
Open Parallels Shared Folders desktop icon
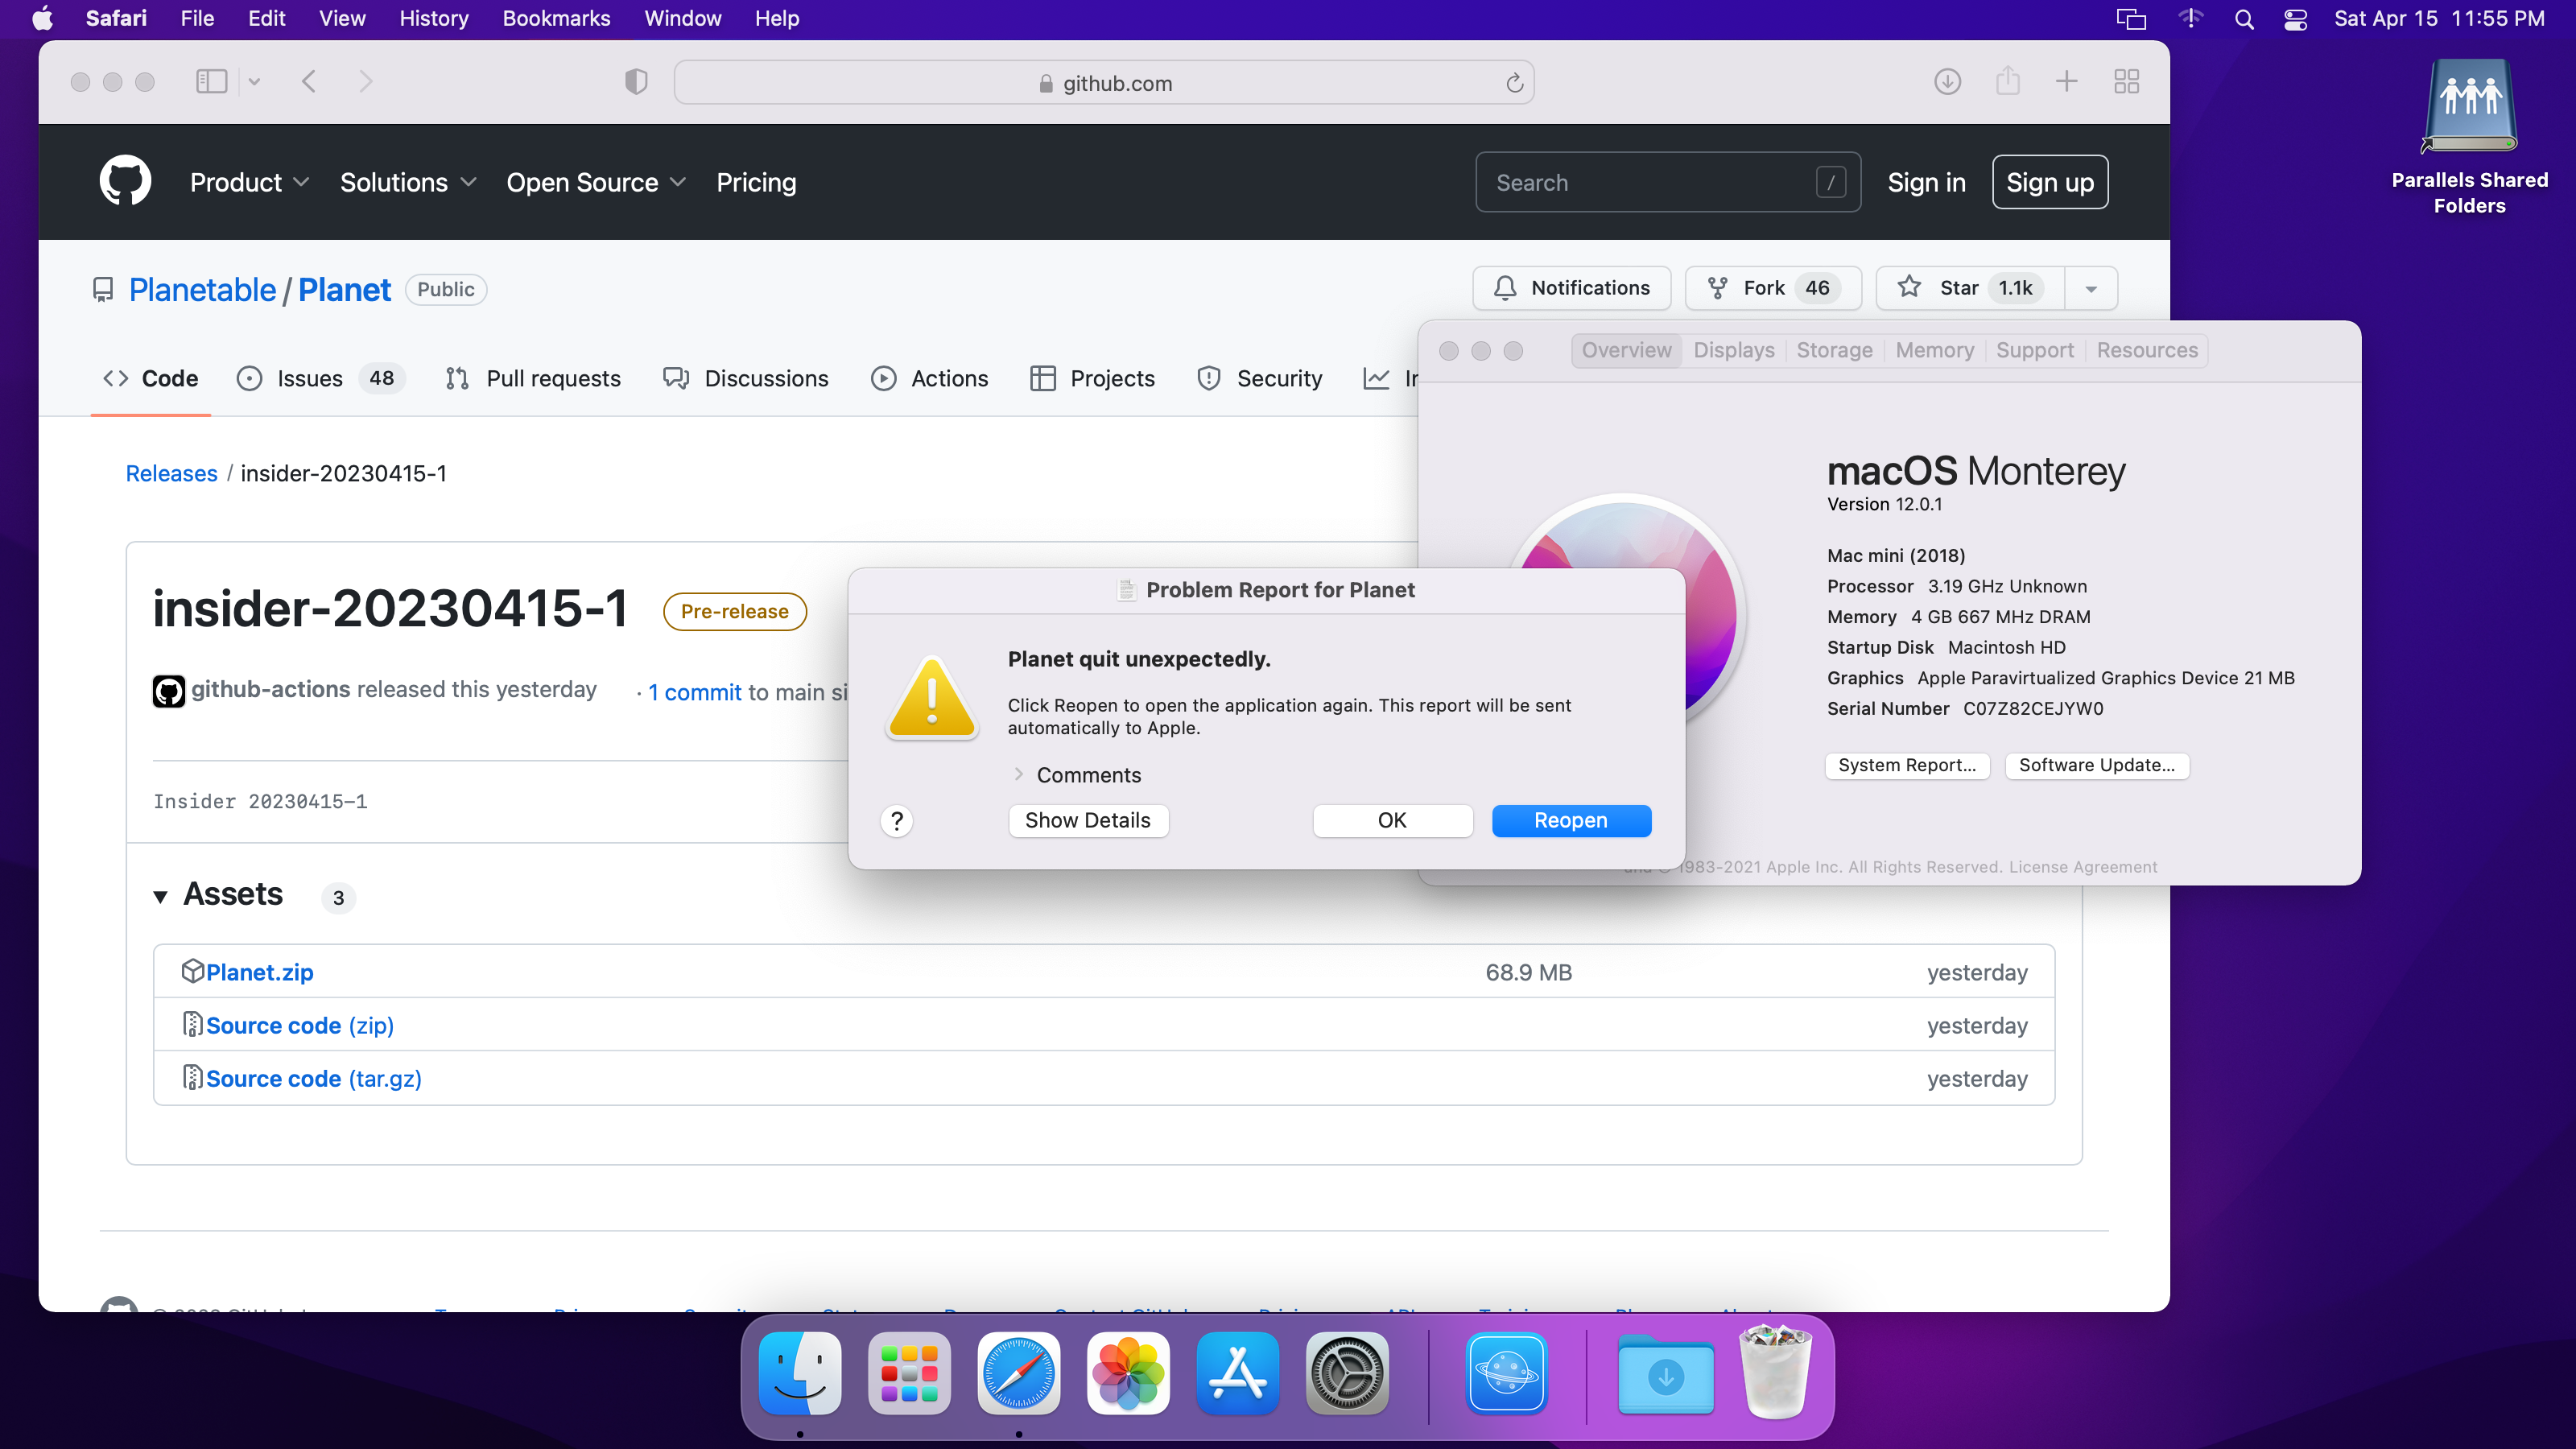click(x=2469, y=138)
